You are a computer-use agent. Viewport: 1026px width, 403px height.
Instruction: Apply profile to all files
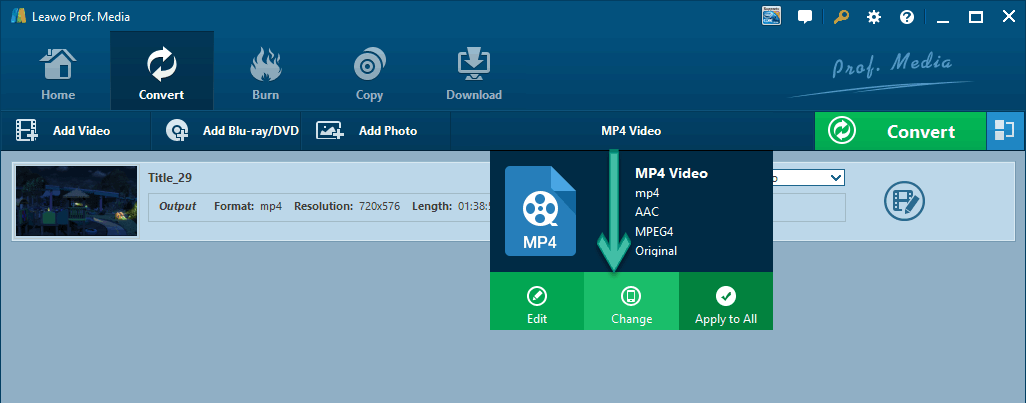point(726,301)
